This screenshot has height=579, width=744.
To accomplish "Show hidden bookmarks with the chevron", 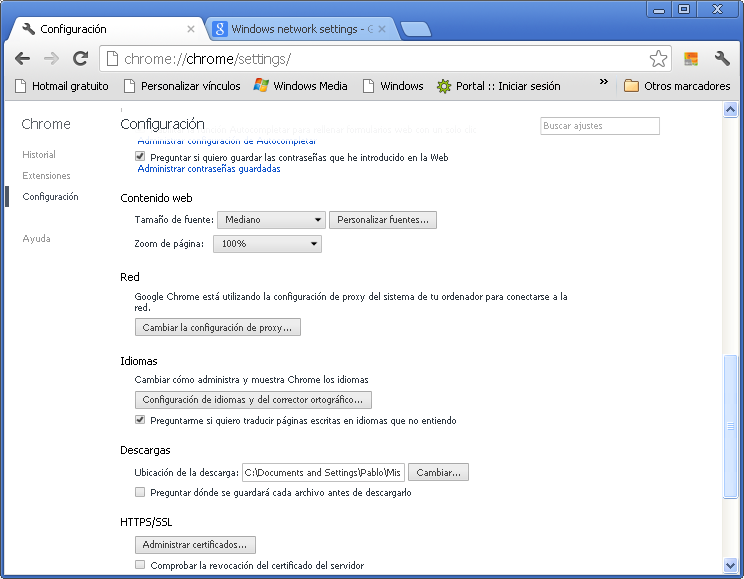I will coord(603,83).
